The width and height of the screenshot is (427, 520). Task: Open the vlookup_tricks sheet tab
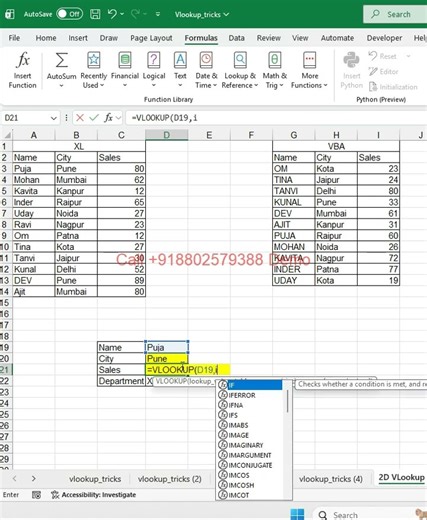(x=95, y=479)
